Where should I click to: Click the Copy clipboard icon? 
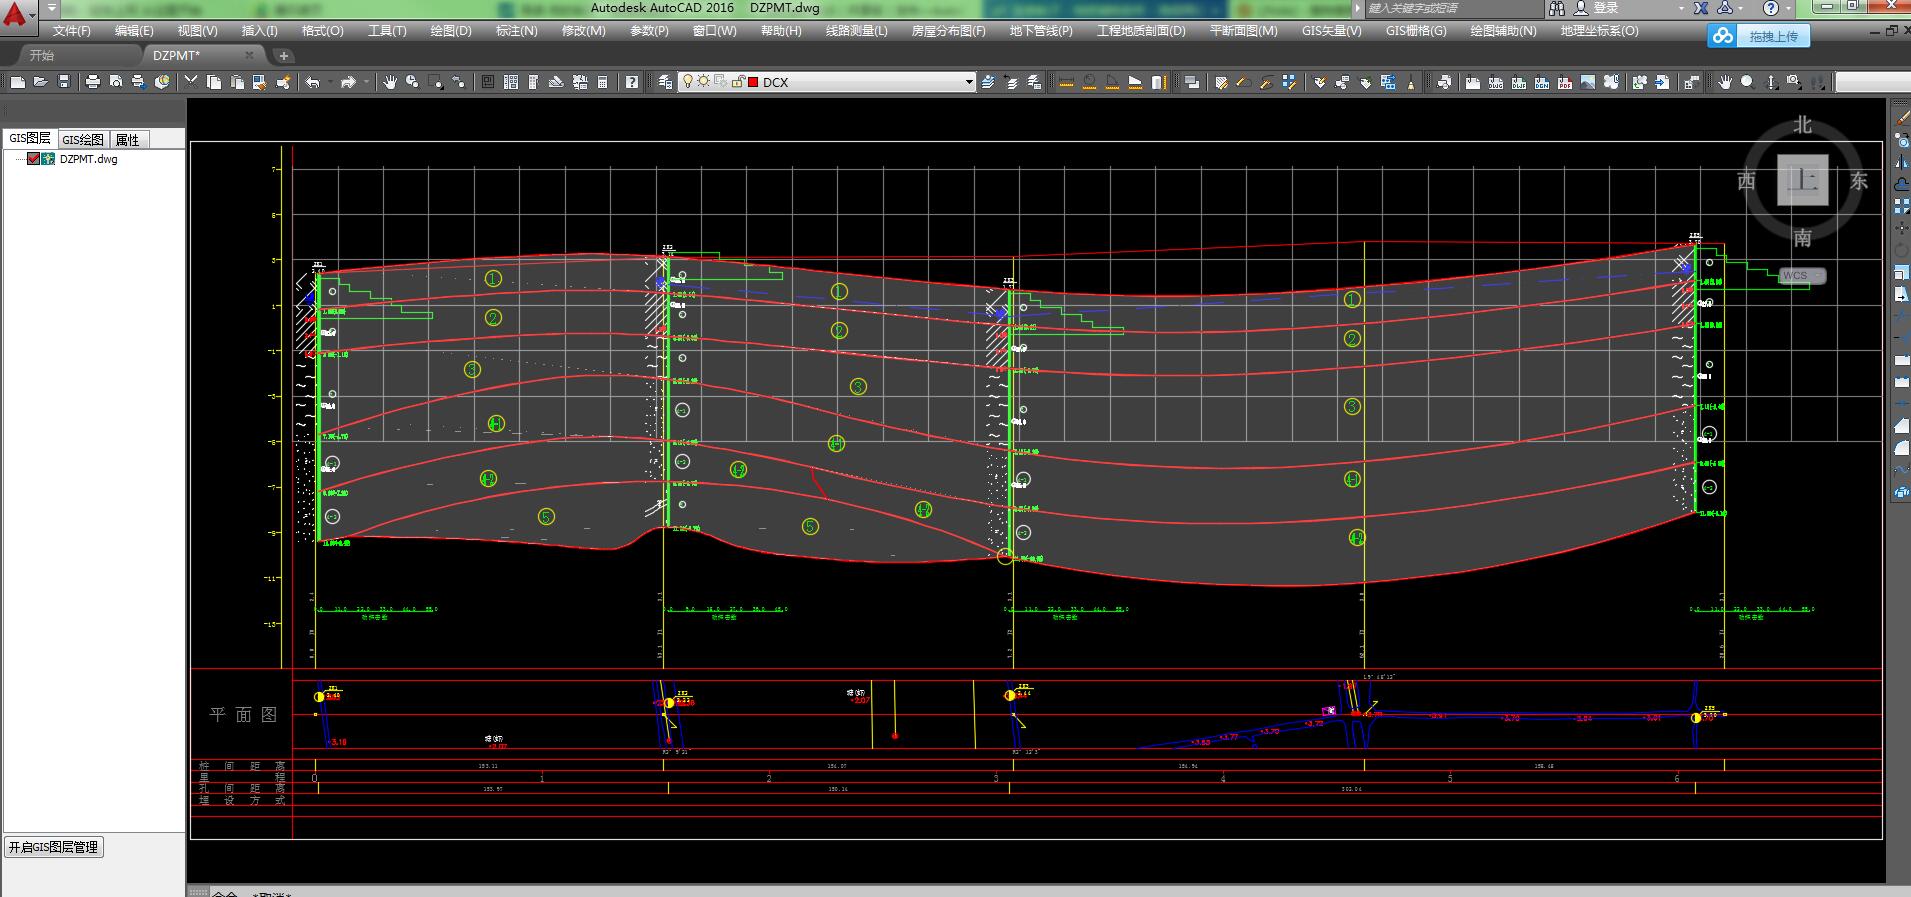point(214,82)
